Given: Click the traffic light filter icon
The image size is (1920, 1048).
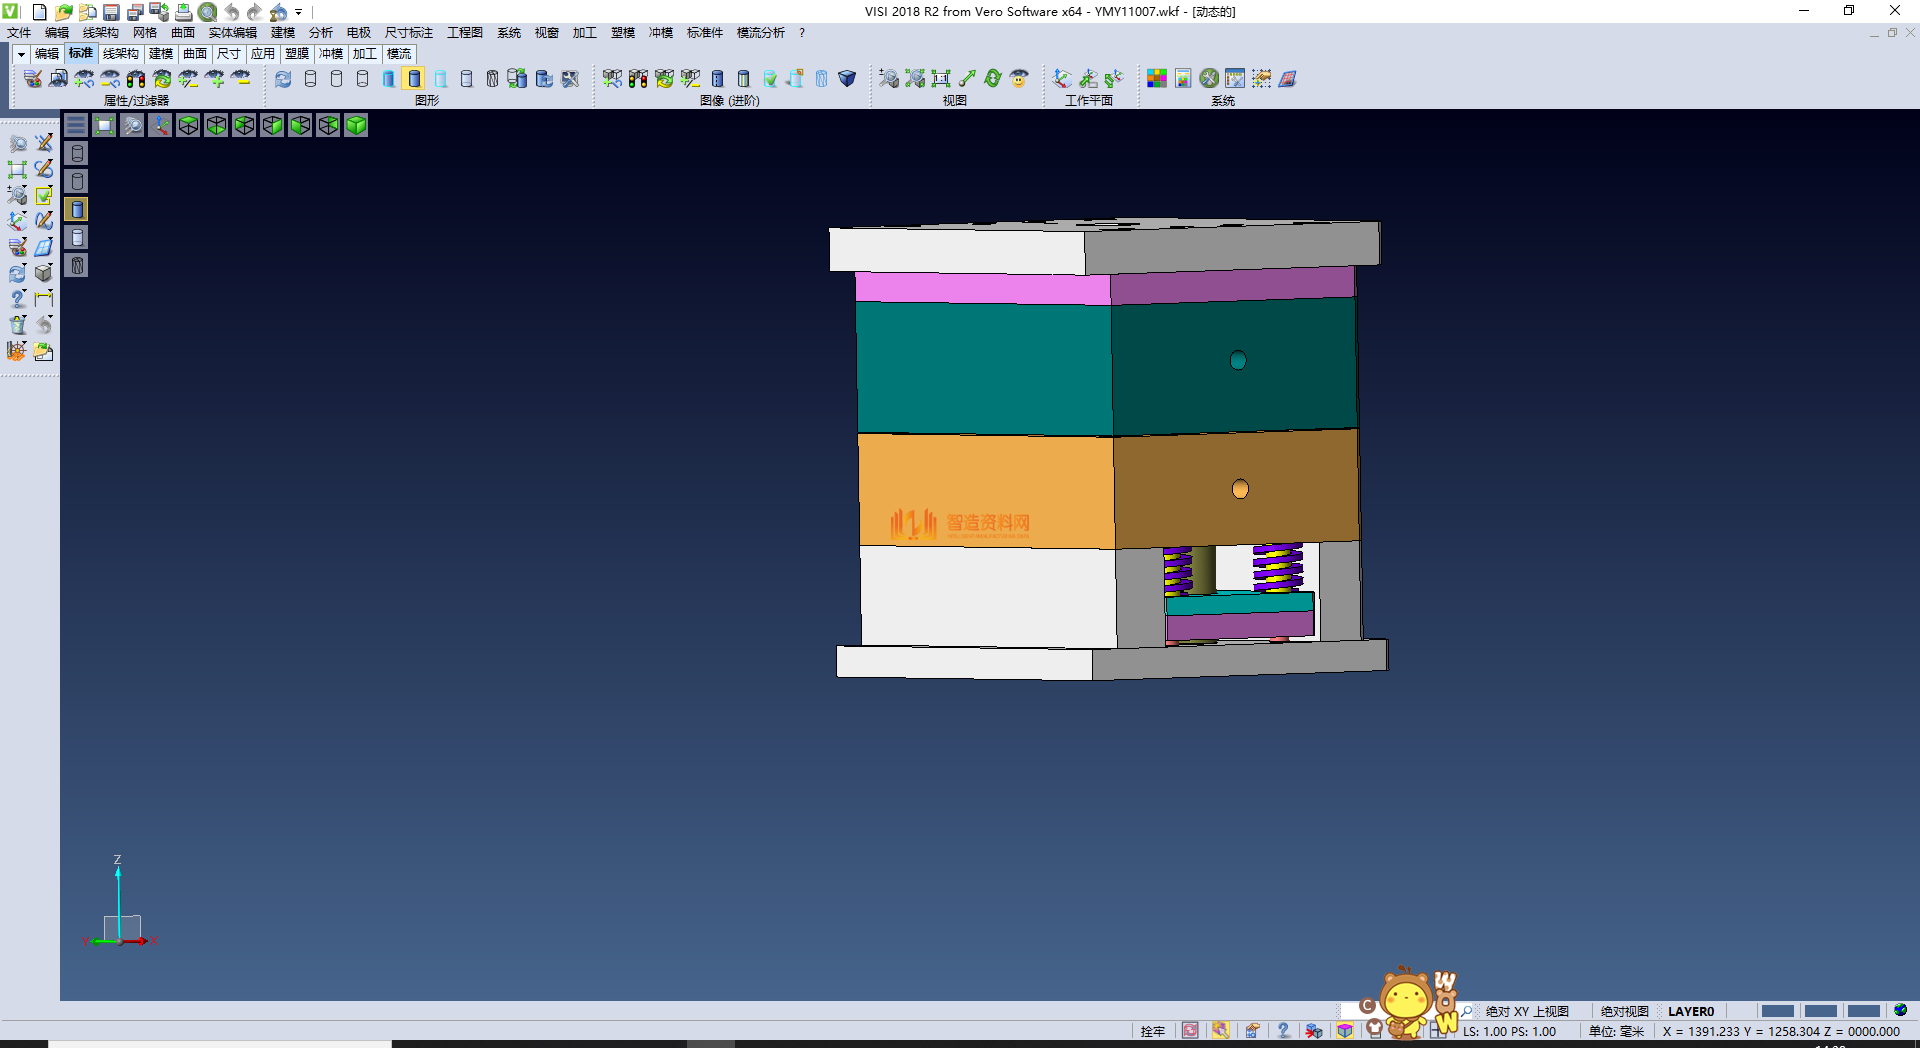Looking at the screenshot, I should pos(136,79).
